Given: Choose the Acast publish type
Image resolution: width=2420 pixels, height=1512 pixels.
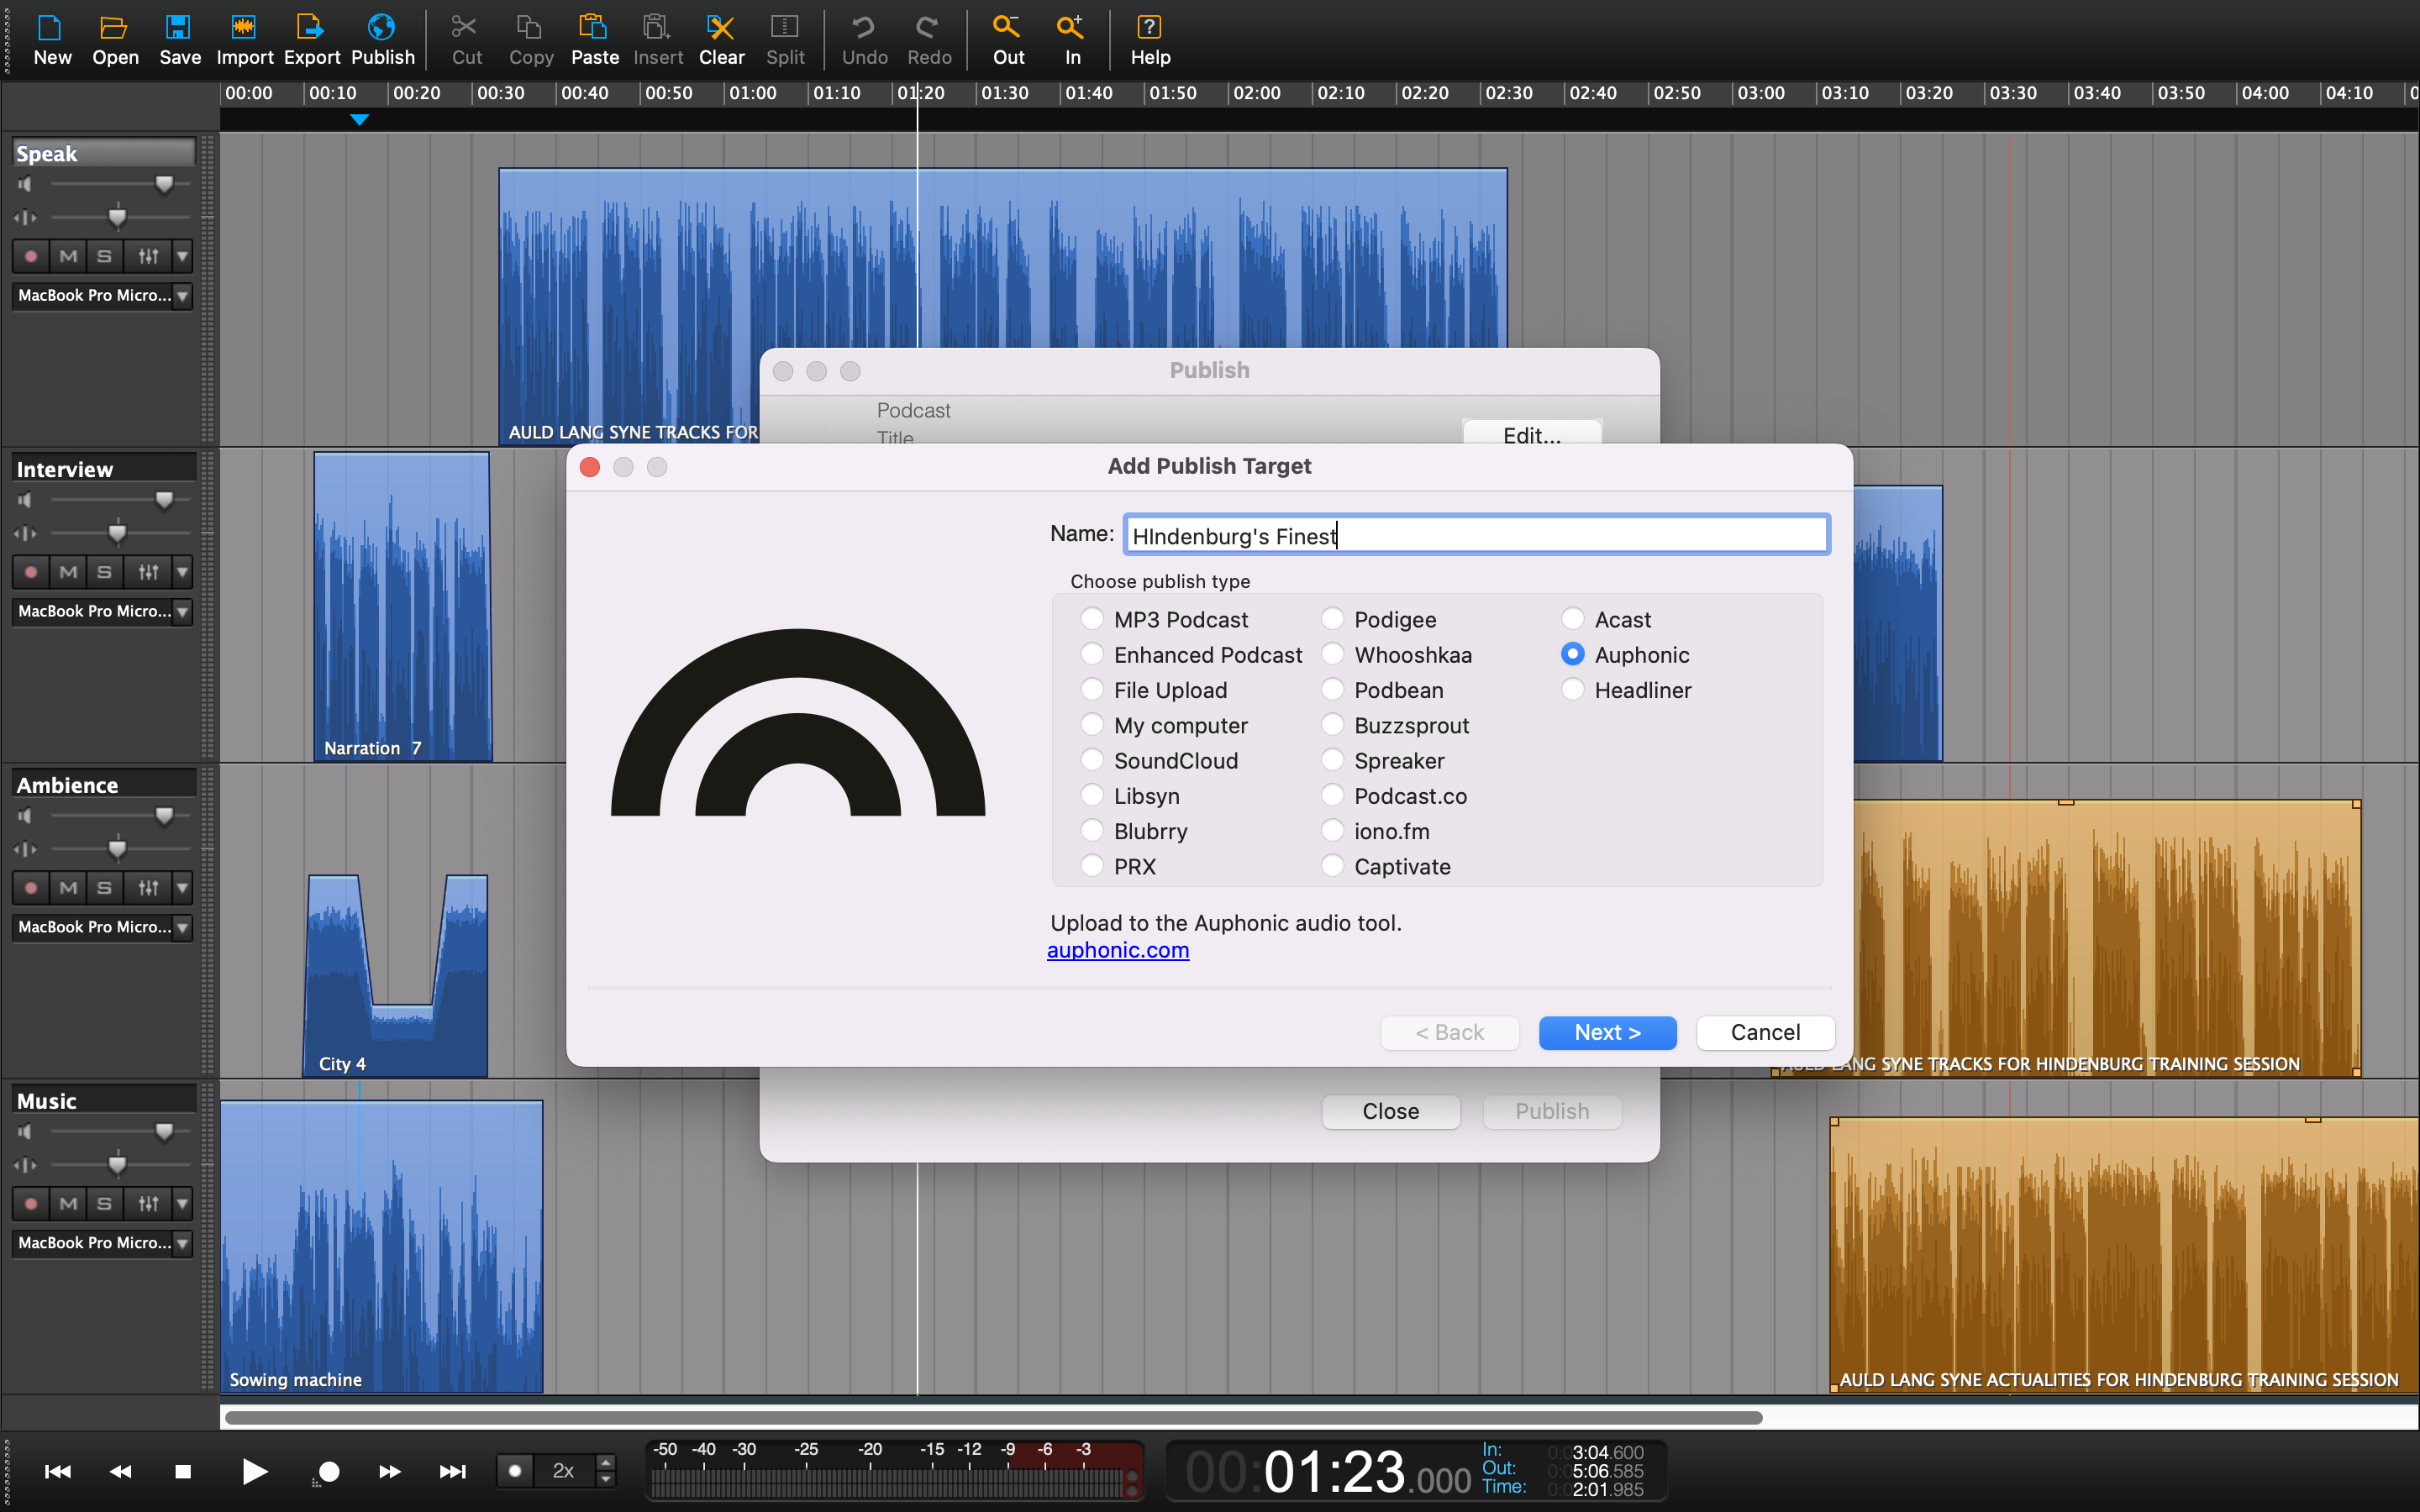Looking at the screenshot, I should pos(1572,619).
